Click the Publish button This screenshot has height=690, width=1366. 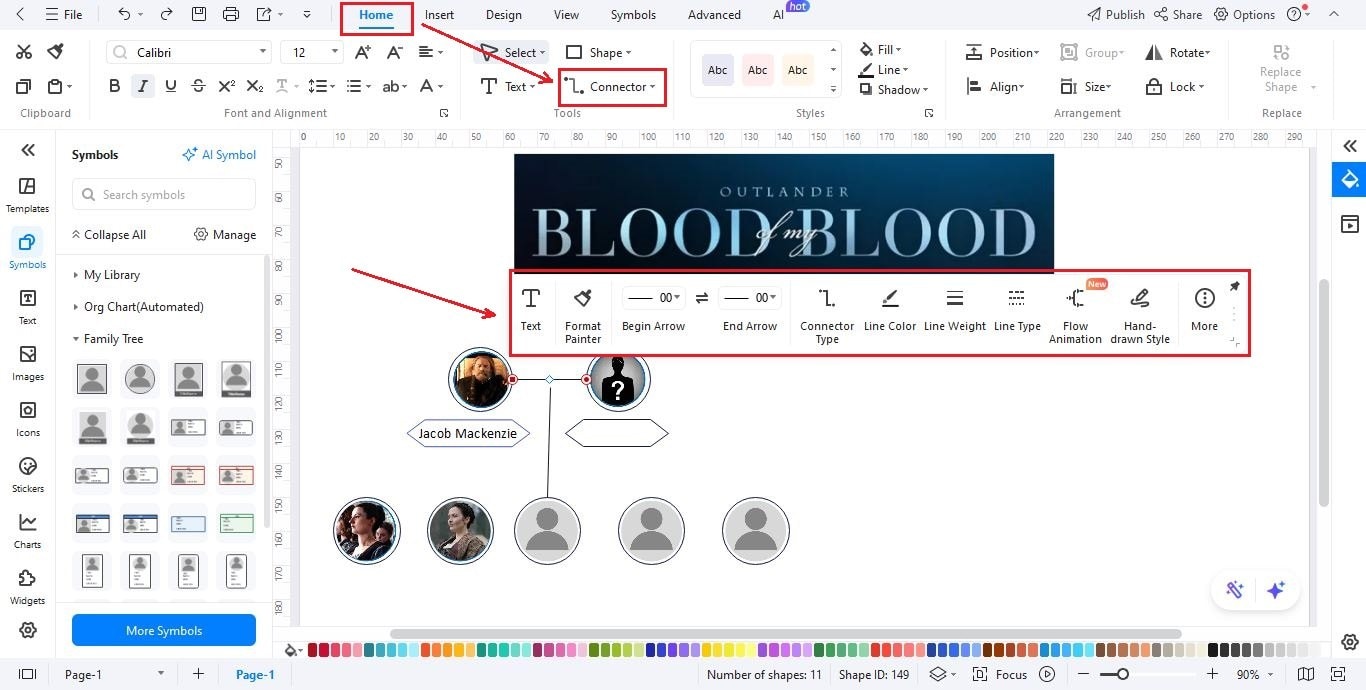point(1115,14)
